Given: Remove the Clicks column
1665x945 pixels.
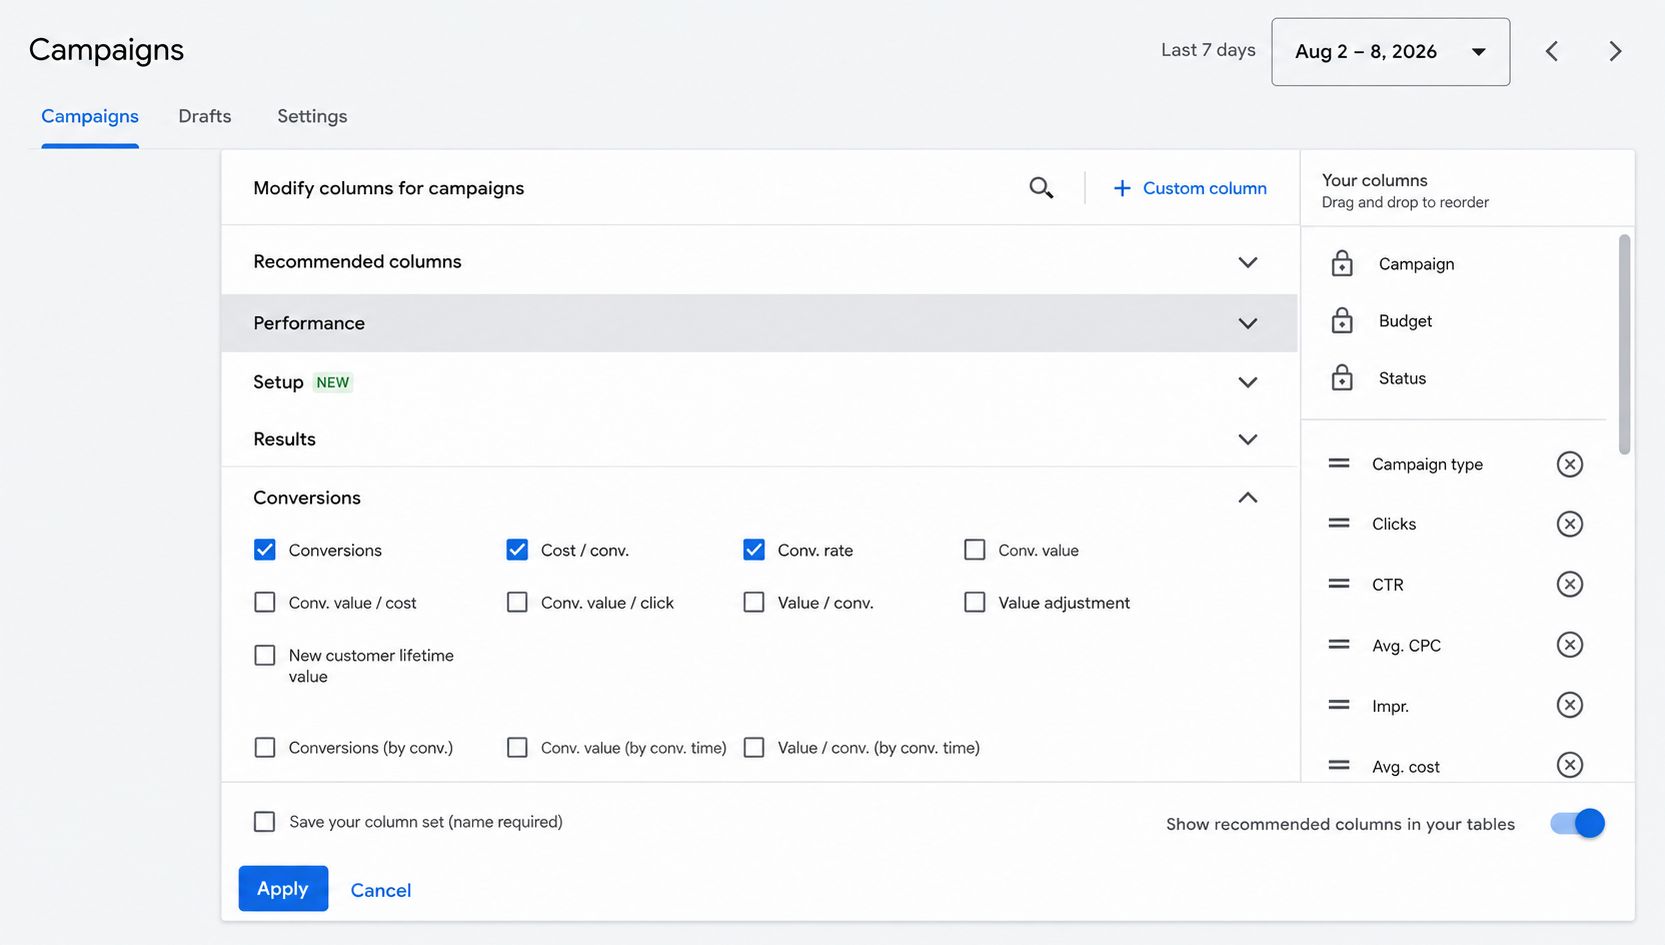Looking at the screenshot, I should (x=1570, y=524).
